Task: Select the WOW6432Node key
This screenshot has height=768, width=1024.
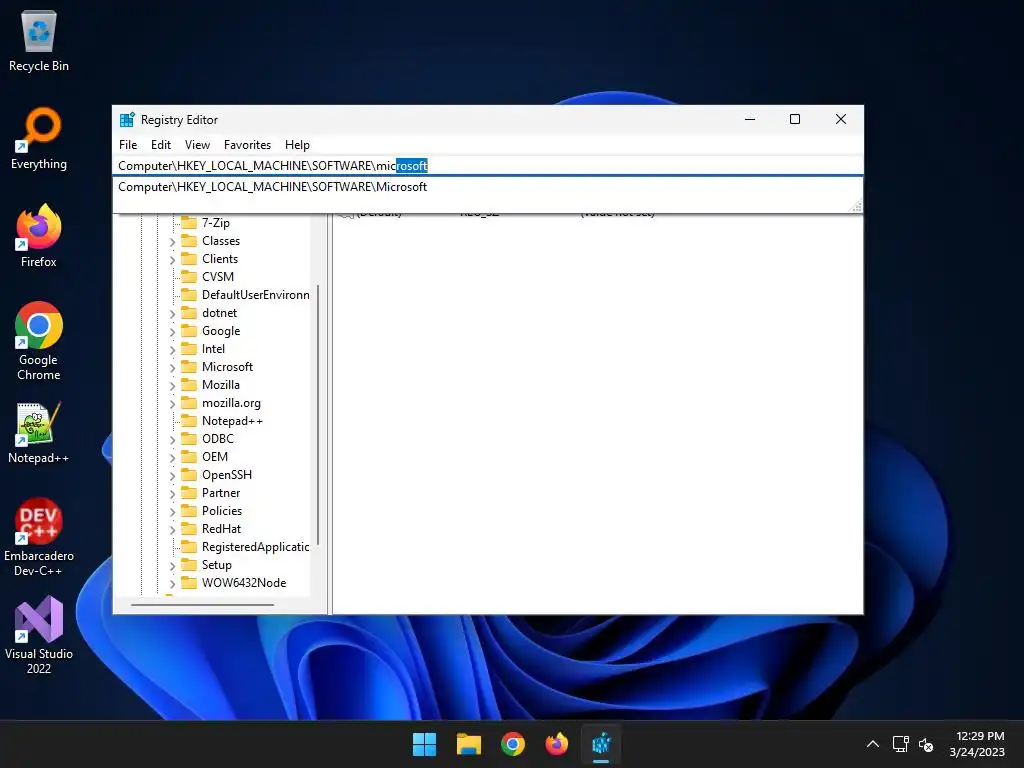Action: 244,583
